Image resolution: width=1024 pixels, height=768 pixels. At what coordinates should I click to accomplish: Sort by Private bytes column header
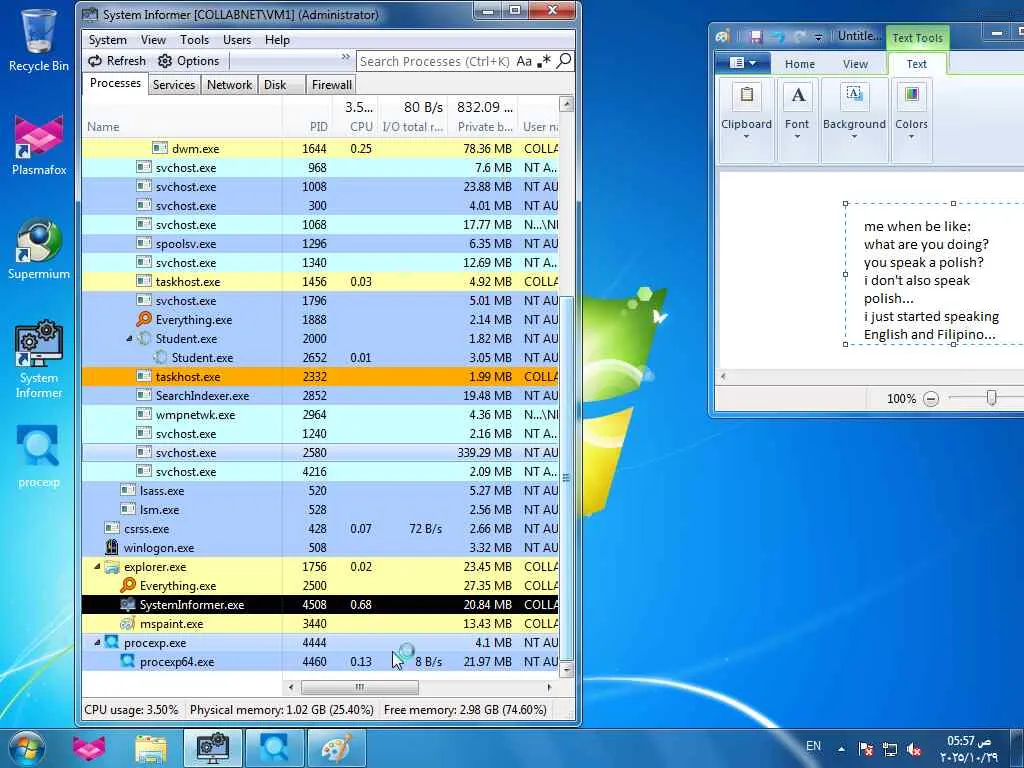coord(482,127)
